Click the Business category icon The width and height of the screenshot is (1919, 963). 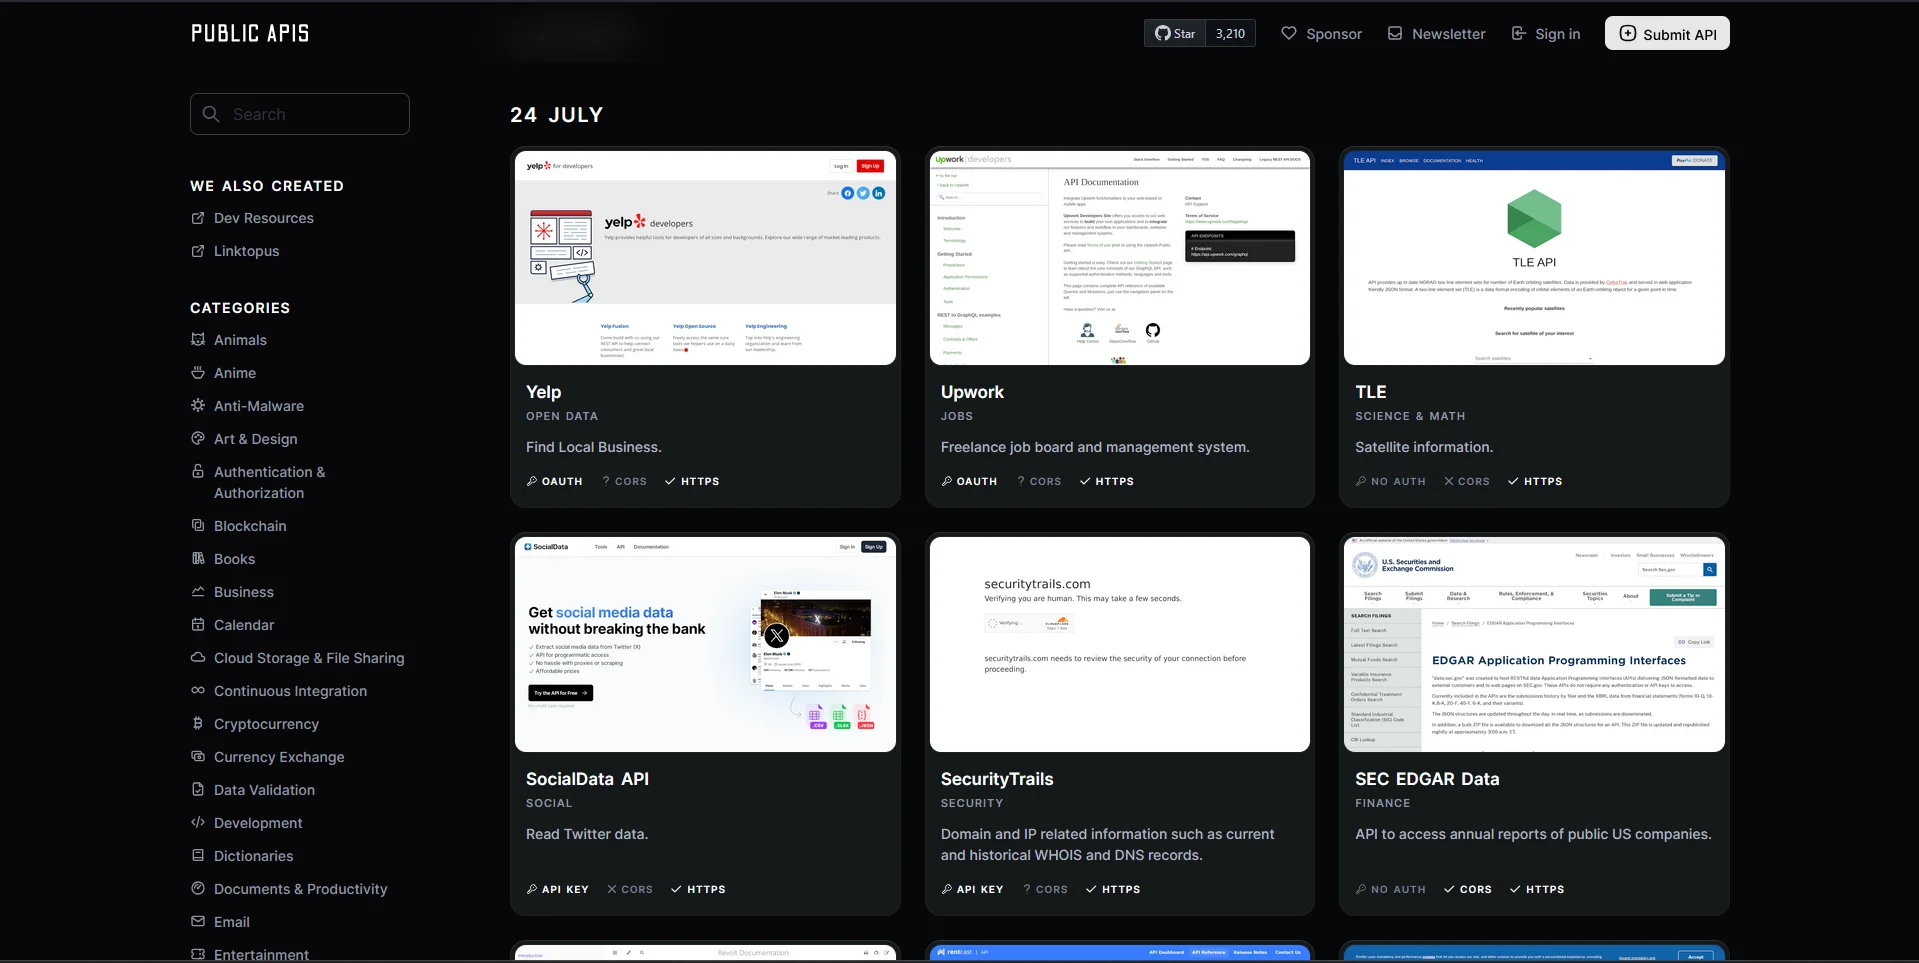[x=198, y=591]
